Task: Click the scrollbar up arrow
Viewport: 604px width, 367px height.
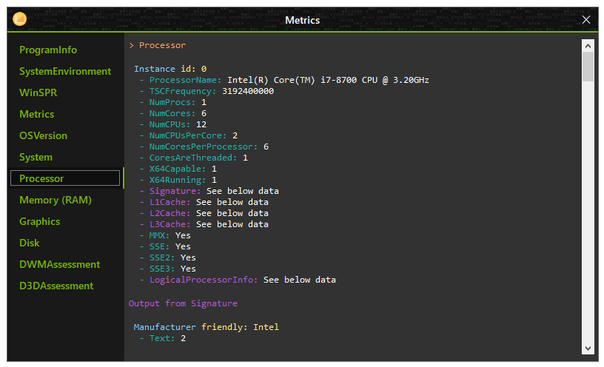Action: (587, 46)
